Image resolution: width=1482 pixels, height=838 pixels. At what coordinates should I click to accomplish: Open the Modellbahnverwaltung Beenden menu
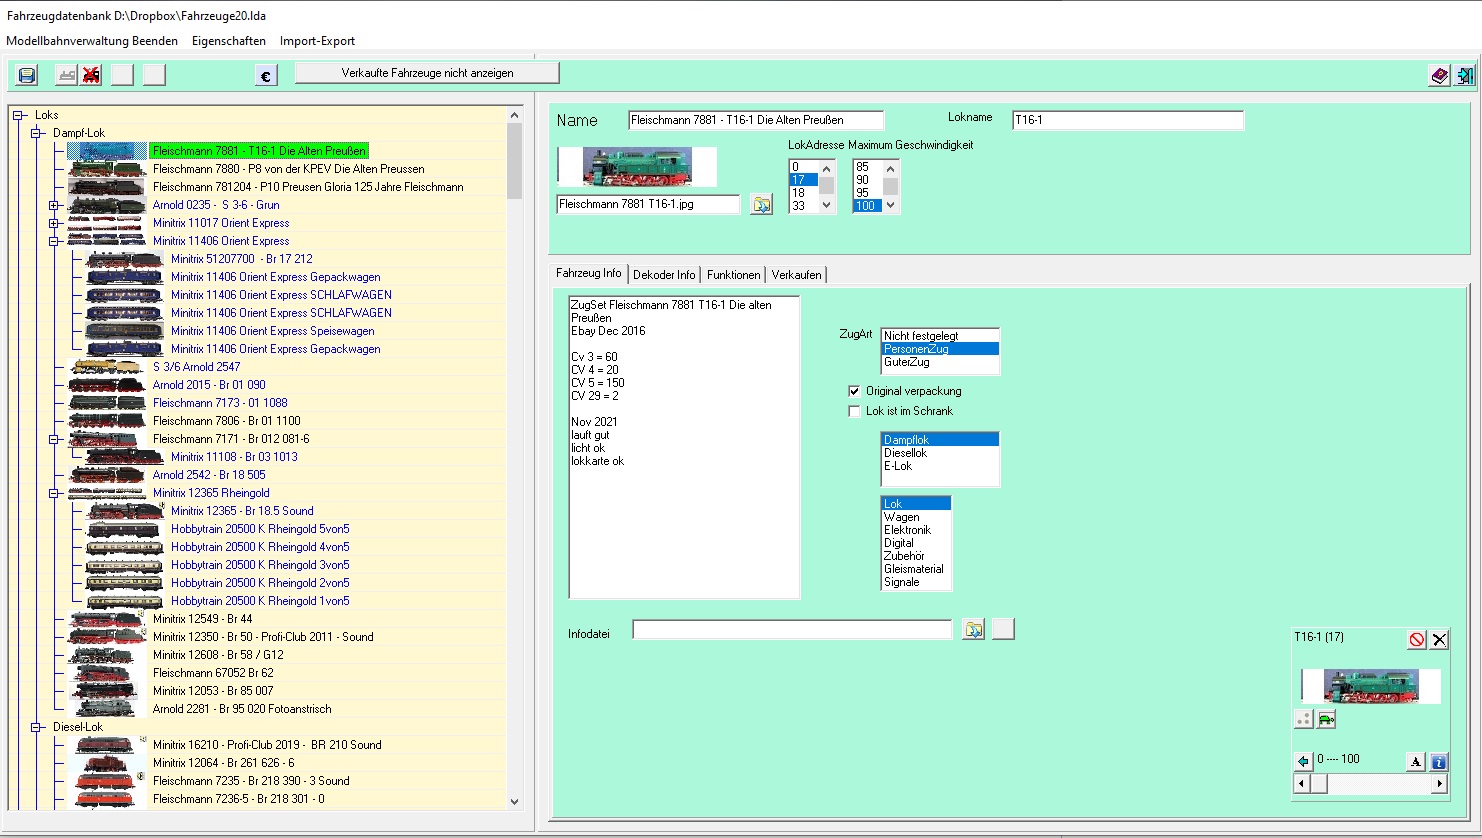(92, 41)
